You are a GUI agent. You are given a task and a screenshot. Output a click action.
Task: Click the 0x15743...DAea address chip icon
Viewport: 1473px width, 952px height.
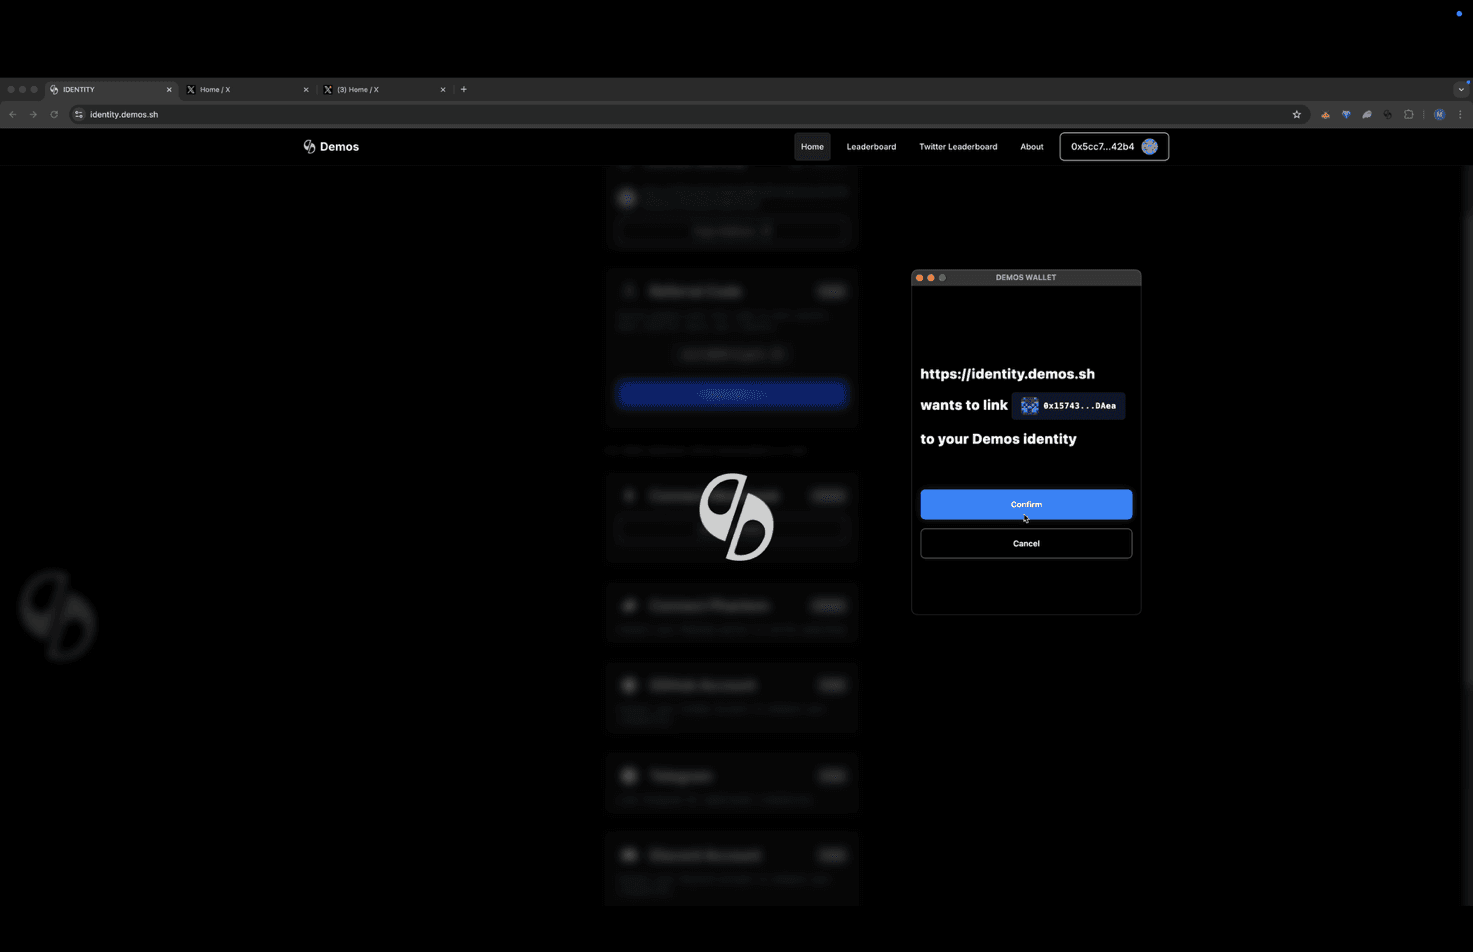[1028, 406]
